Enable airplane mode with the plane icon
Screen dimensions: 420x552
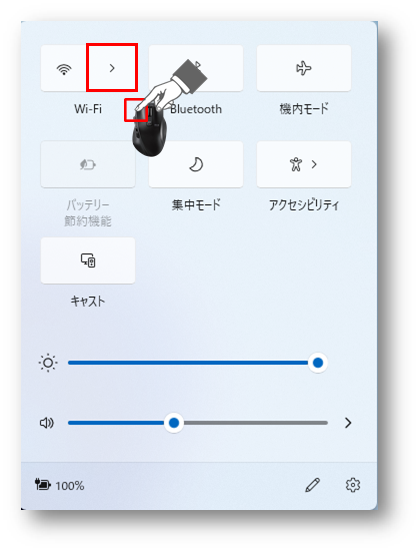click(x=304, y=68)
